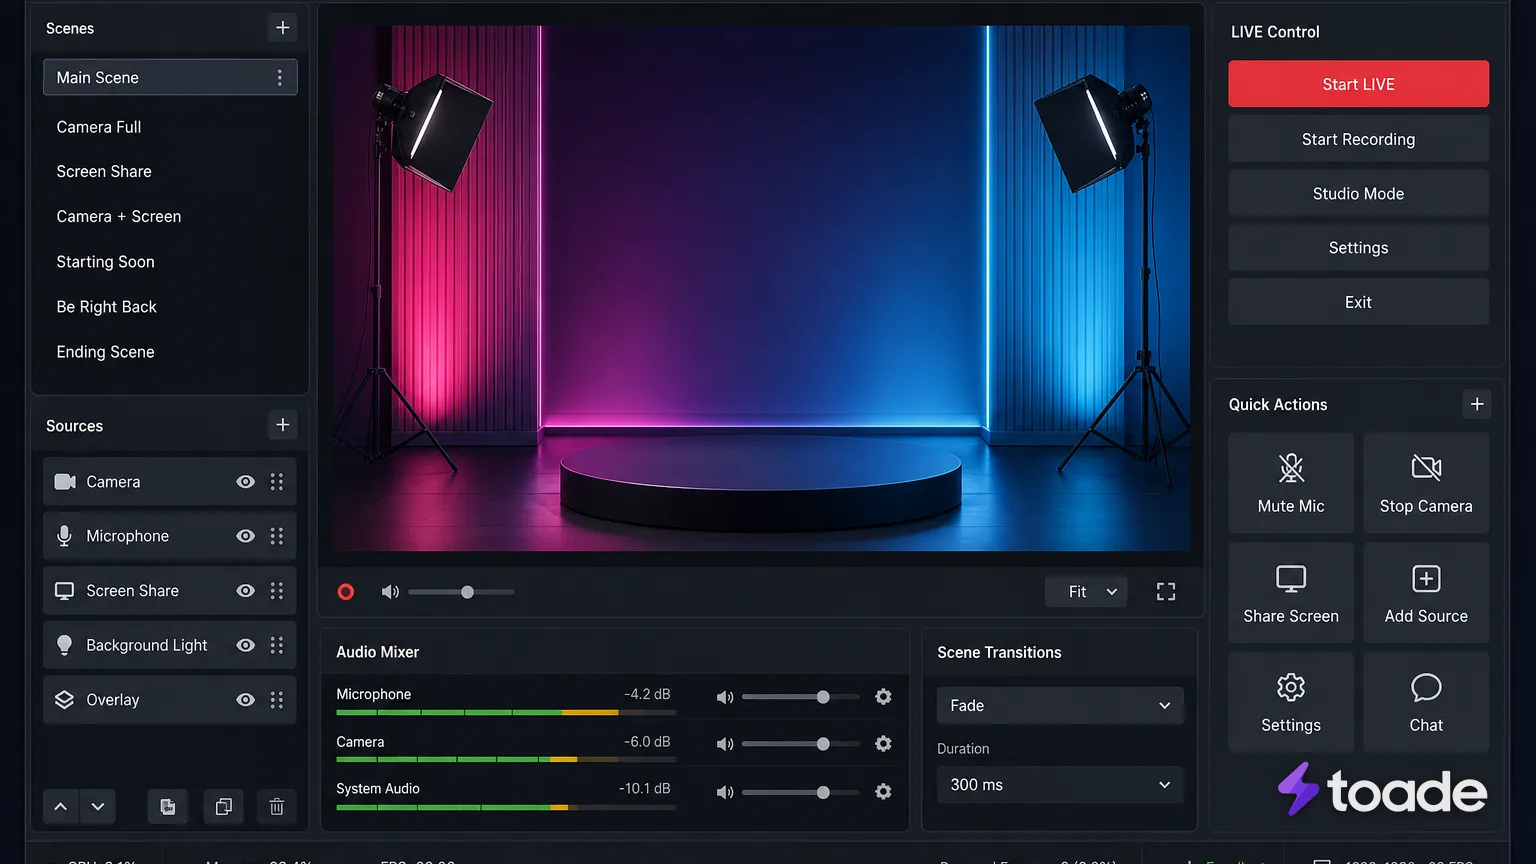The width and height of the screenshot is (1536, 864).
Task: Click the Start LIVE button
Action: click(1358, 84)
